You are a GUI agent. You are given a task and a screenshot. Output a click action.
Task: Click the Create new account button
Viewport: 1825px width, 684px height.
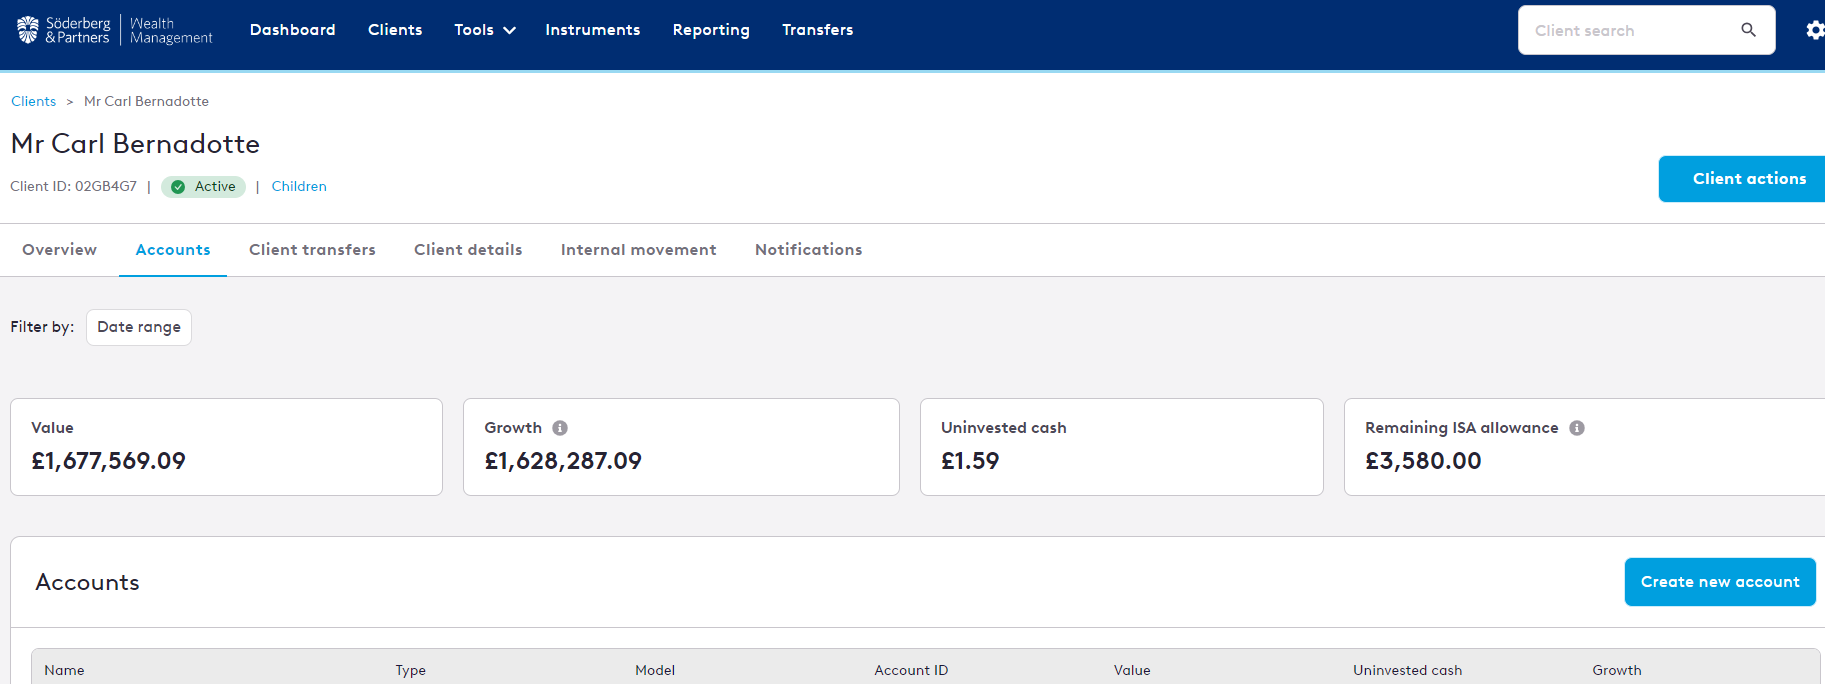pos(1720,582)
